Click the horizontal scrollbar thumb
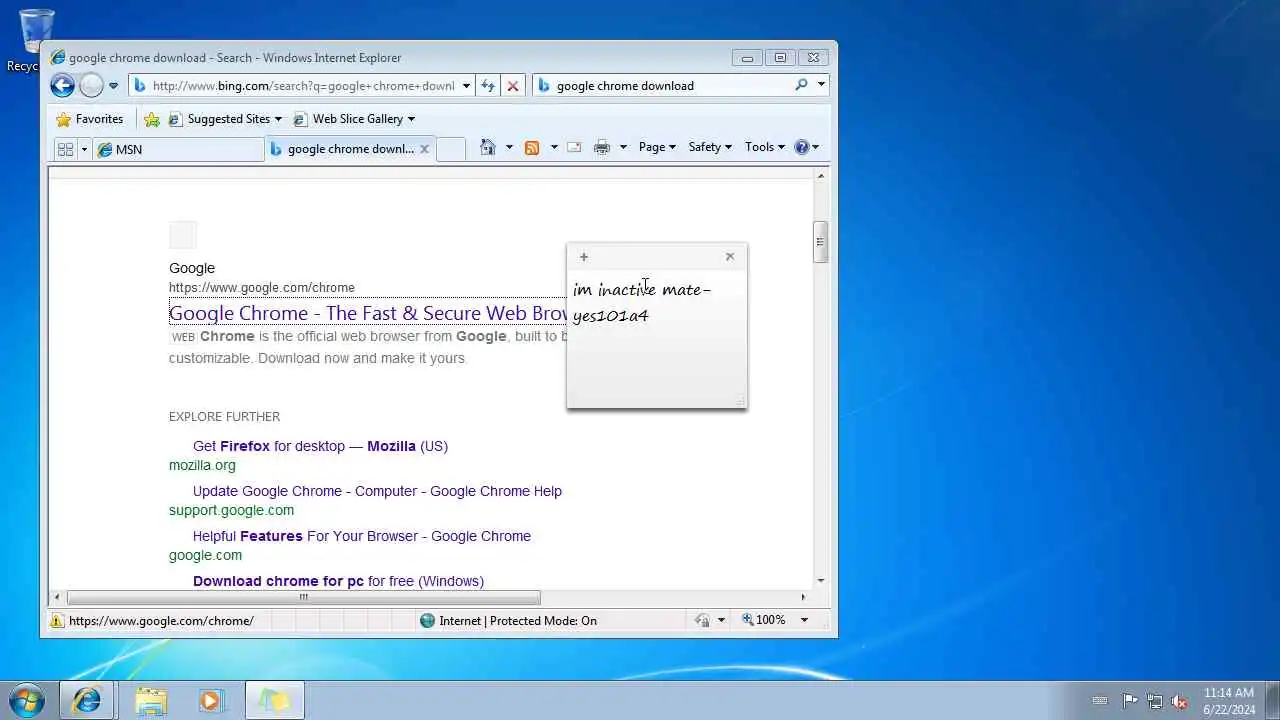1280x720 pixels. click(304, 598)
